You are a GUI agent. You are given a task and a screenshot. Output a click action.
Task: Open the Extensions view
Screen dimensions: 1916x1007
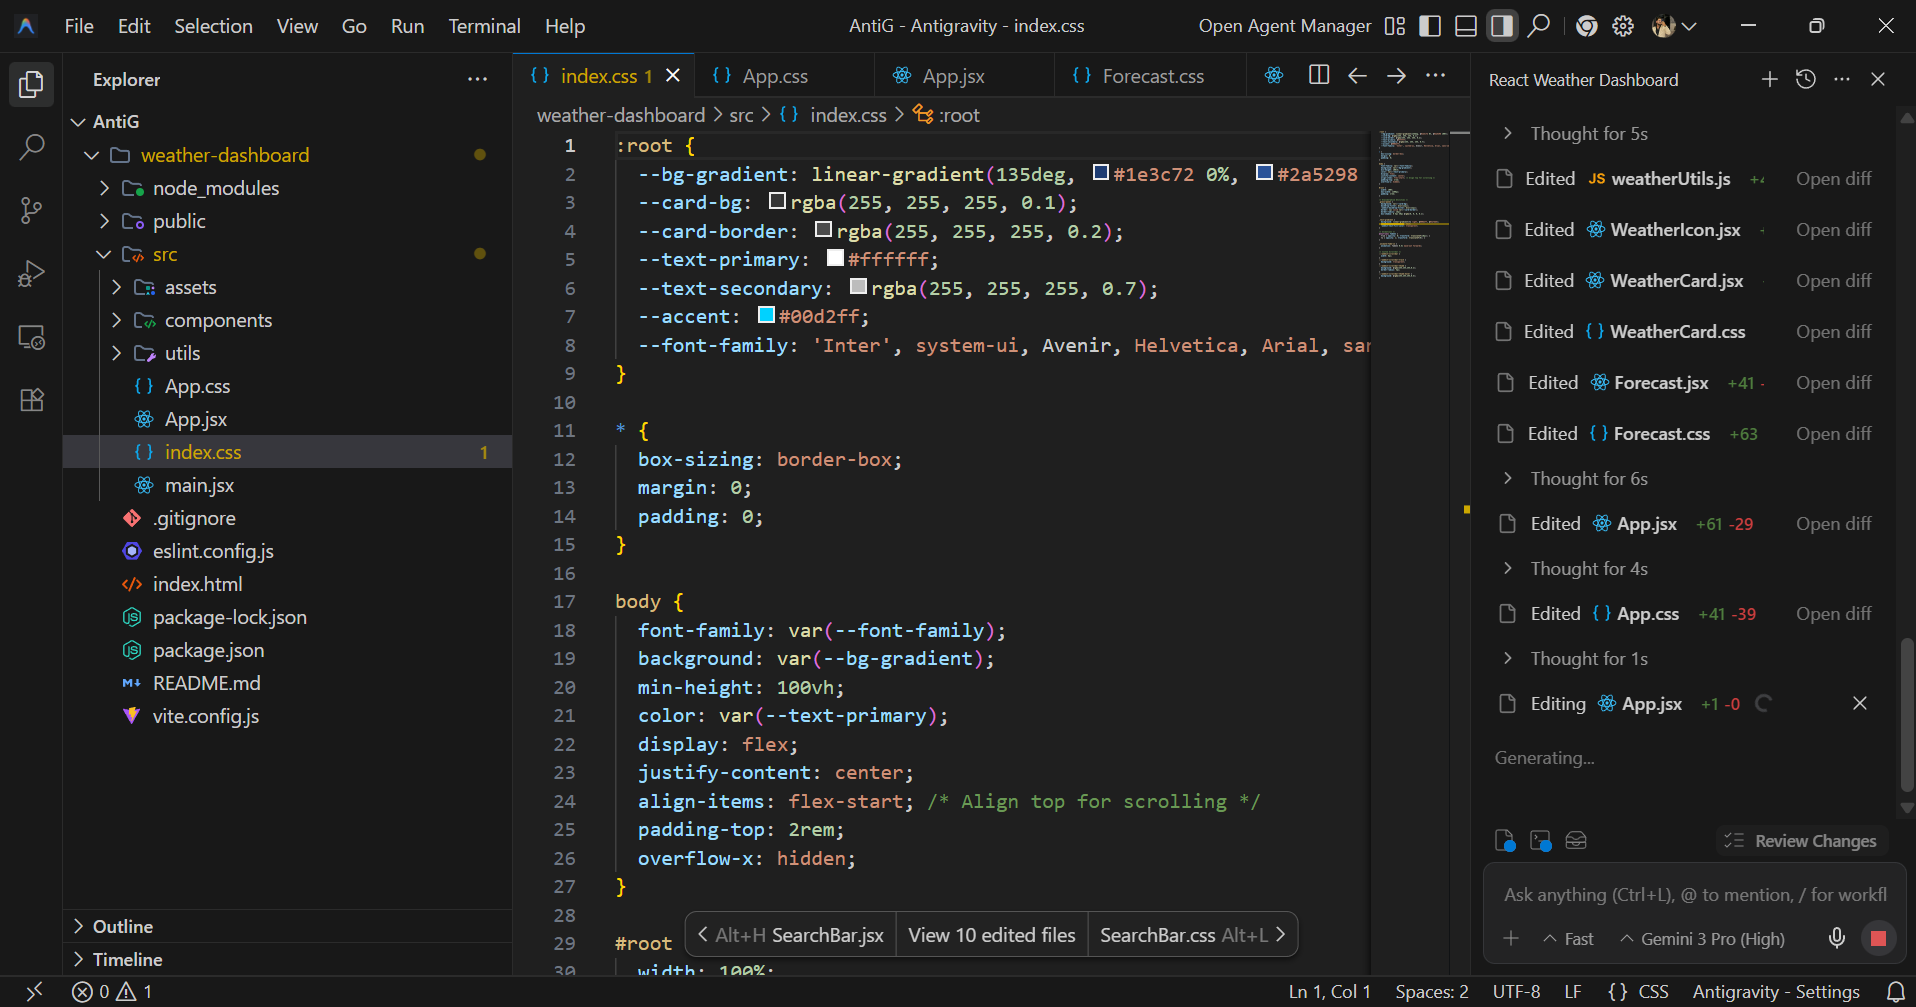[31, 400]
